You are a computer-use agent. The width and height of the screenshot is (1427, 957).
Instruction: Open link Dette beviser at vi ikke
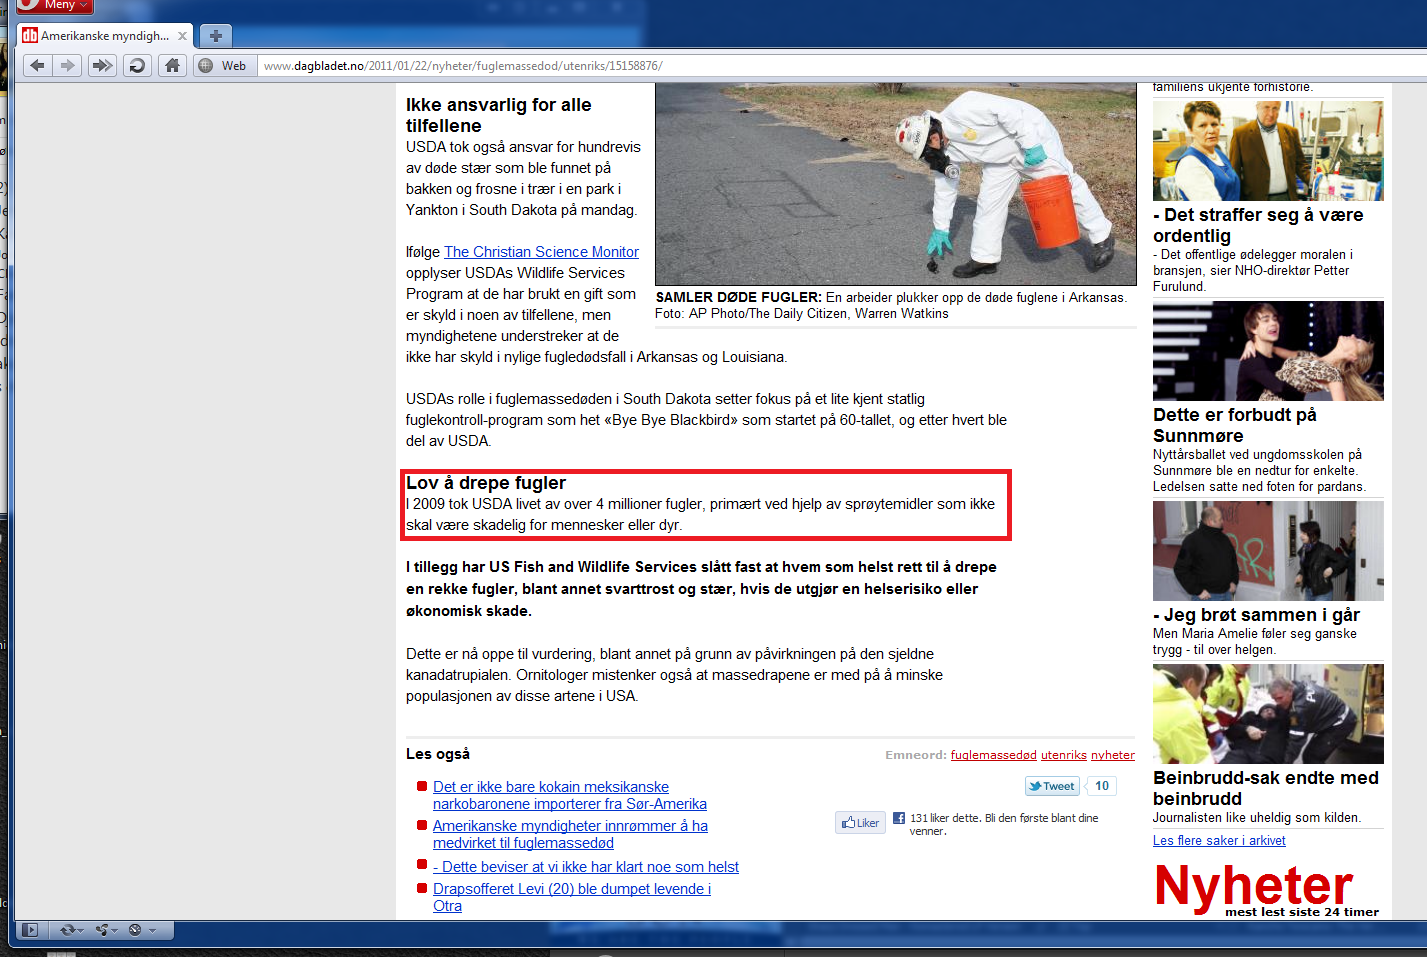click(x=586, y=867)
